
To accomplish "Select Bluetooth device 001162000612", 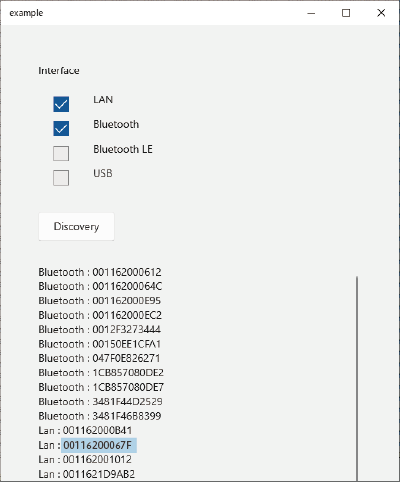I will [x=100, y=272].
